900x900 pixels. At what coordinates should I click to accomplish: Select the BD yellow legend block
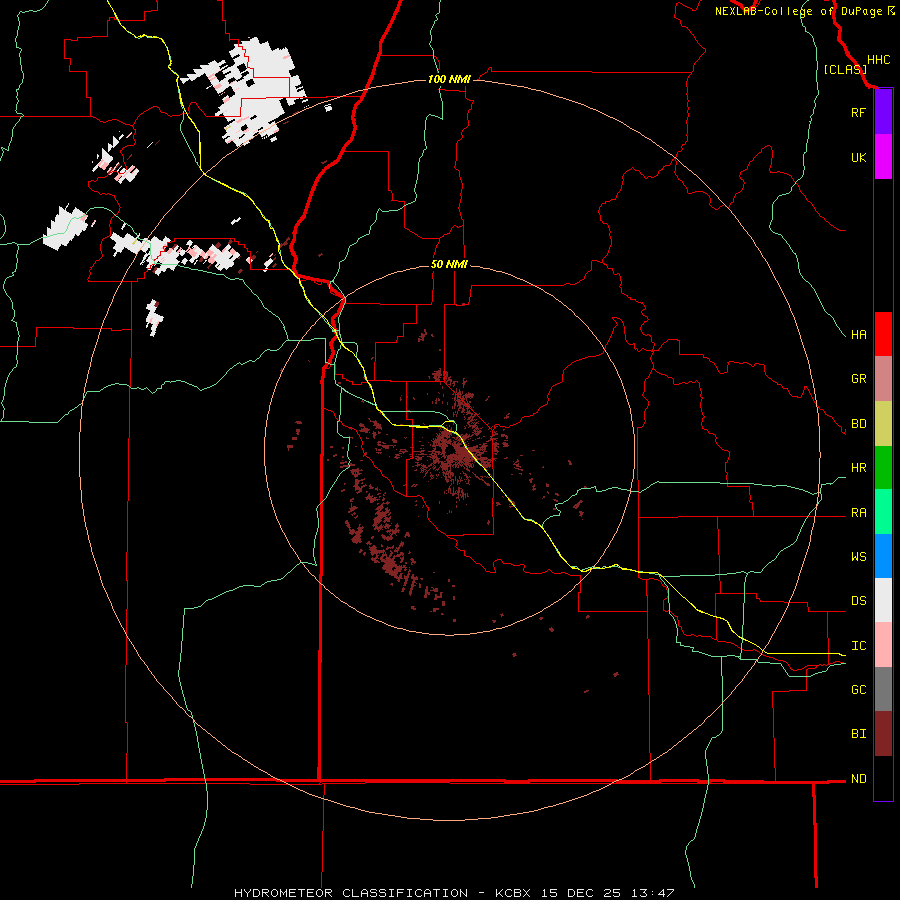click(883, 424)
